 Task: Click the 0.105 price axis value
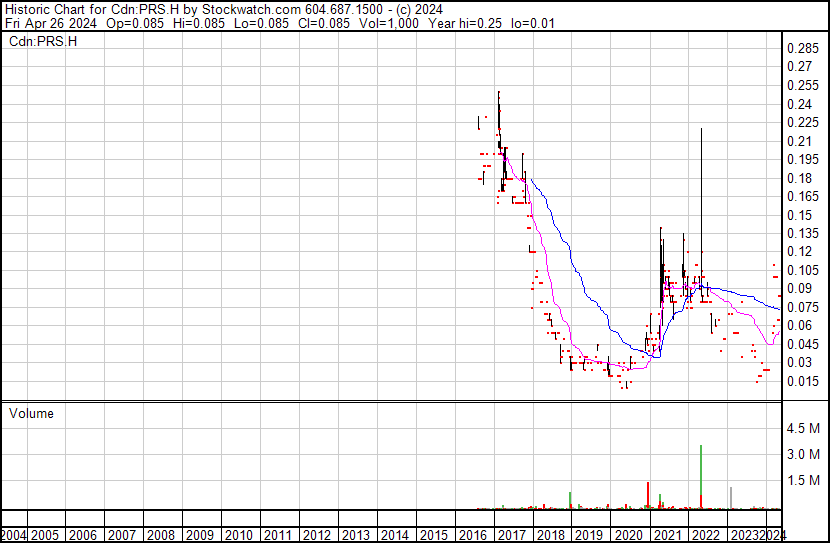(x=803, y=270)
